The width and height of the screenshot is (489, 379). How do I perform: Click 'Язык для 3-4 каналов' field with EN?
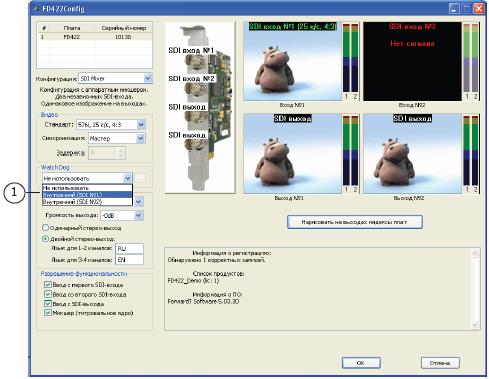coord(129,259)
